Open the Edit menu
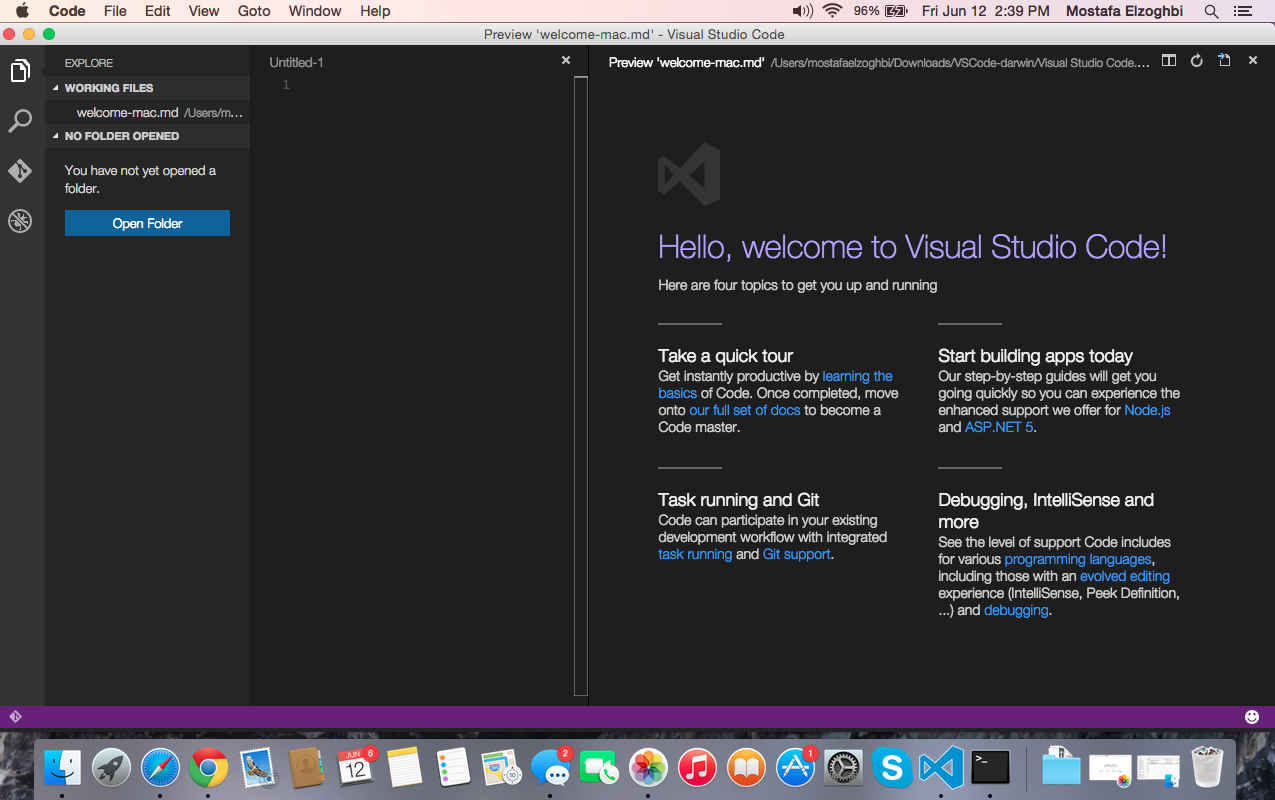 tap(157, 11)
